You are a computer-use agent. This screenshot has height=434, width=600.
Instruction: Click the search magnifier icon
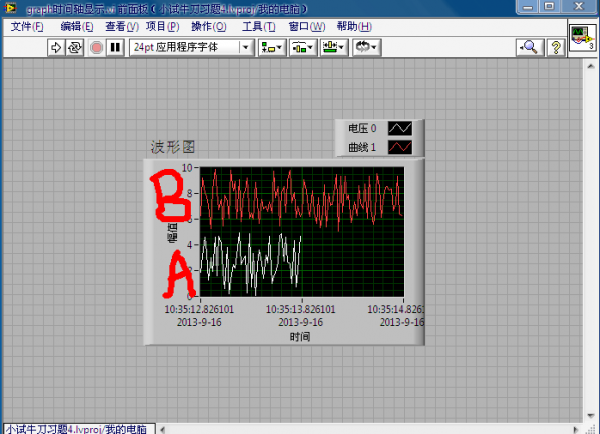[530, 47]
